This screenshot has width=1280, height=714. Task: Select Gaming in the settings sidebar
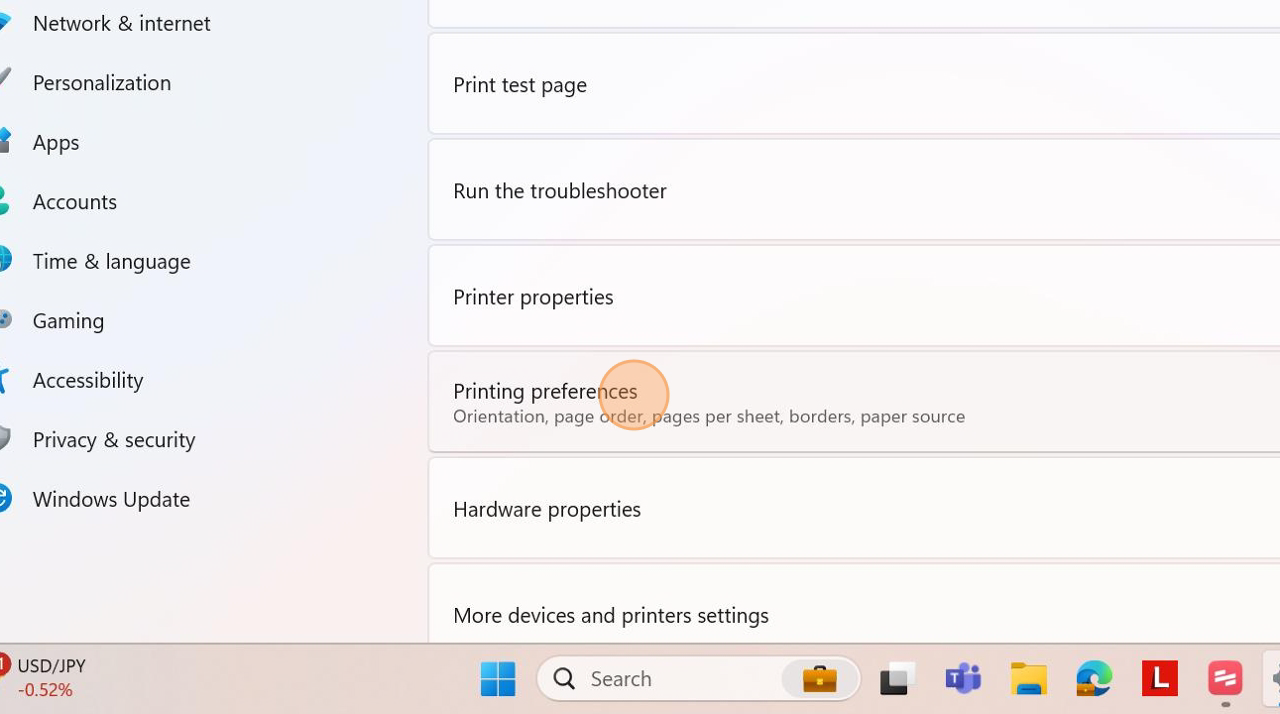point(68,320)
